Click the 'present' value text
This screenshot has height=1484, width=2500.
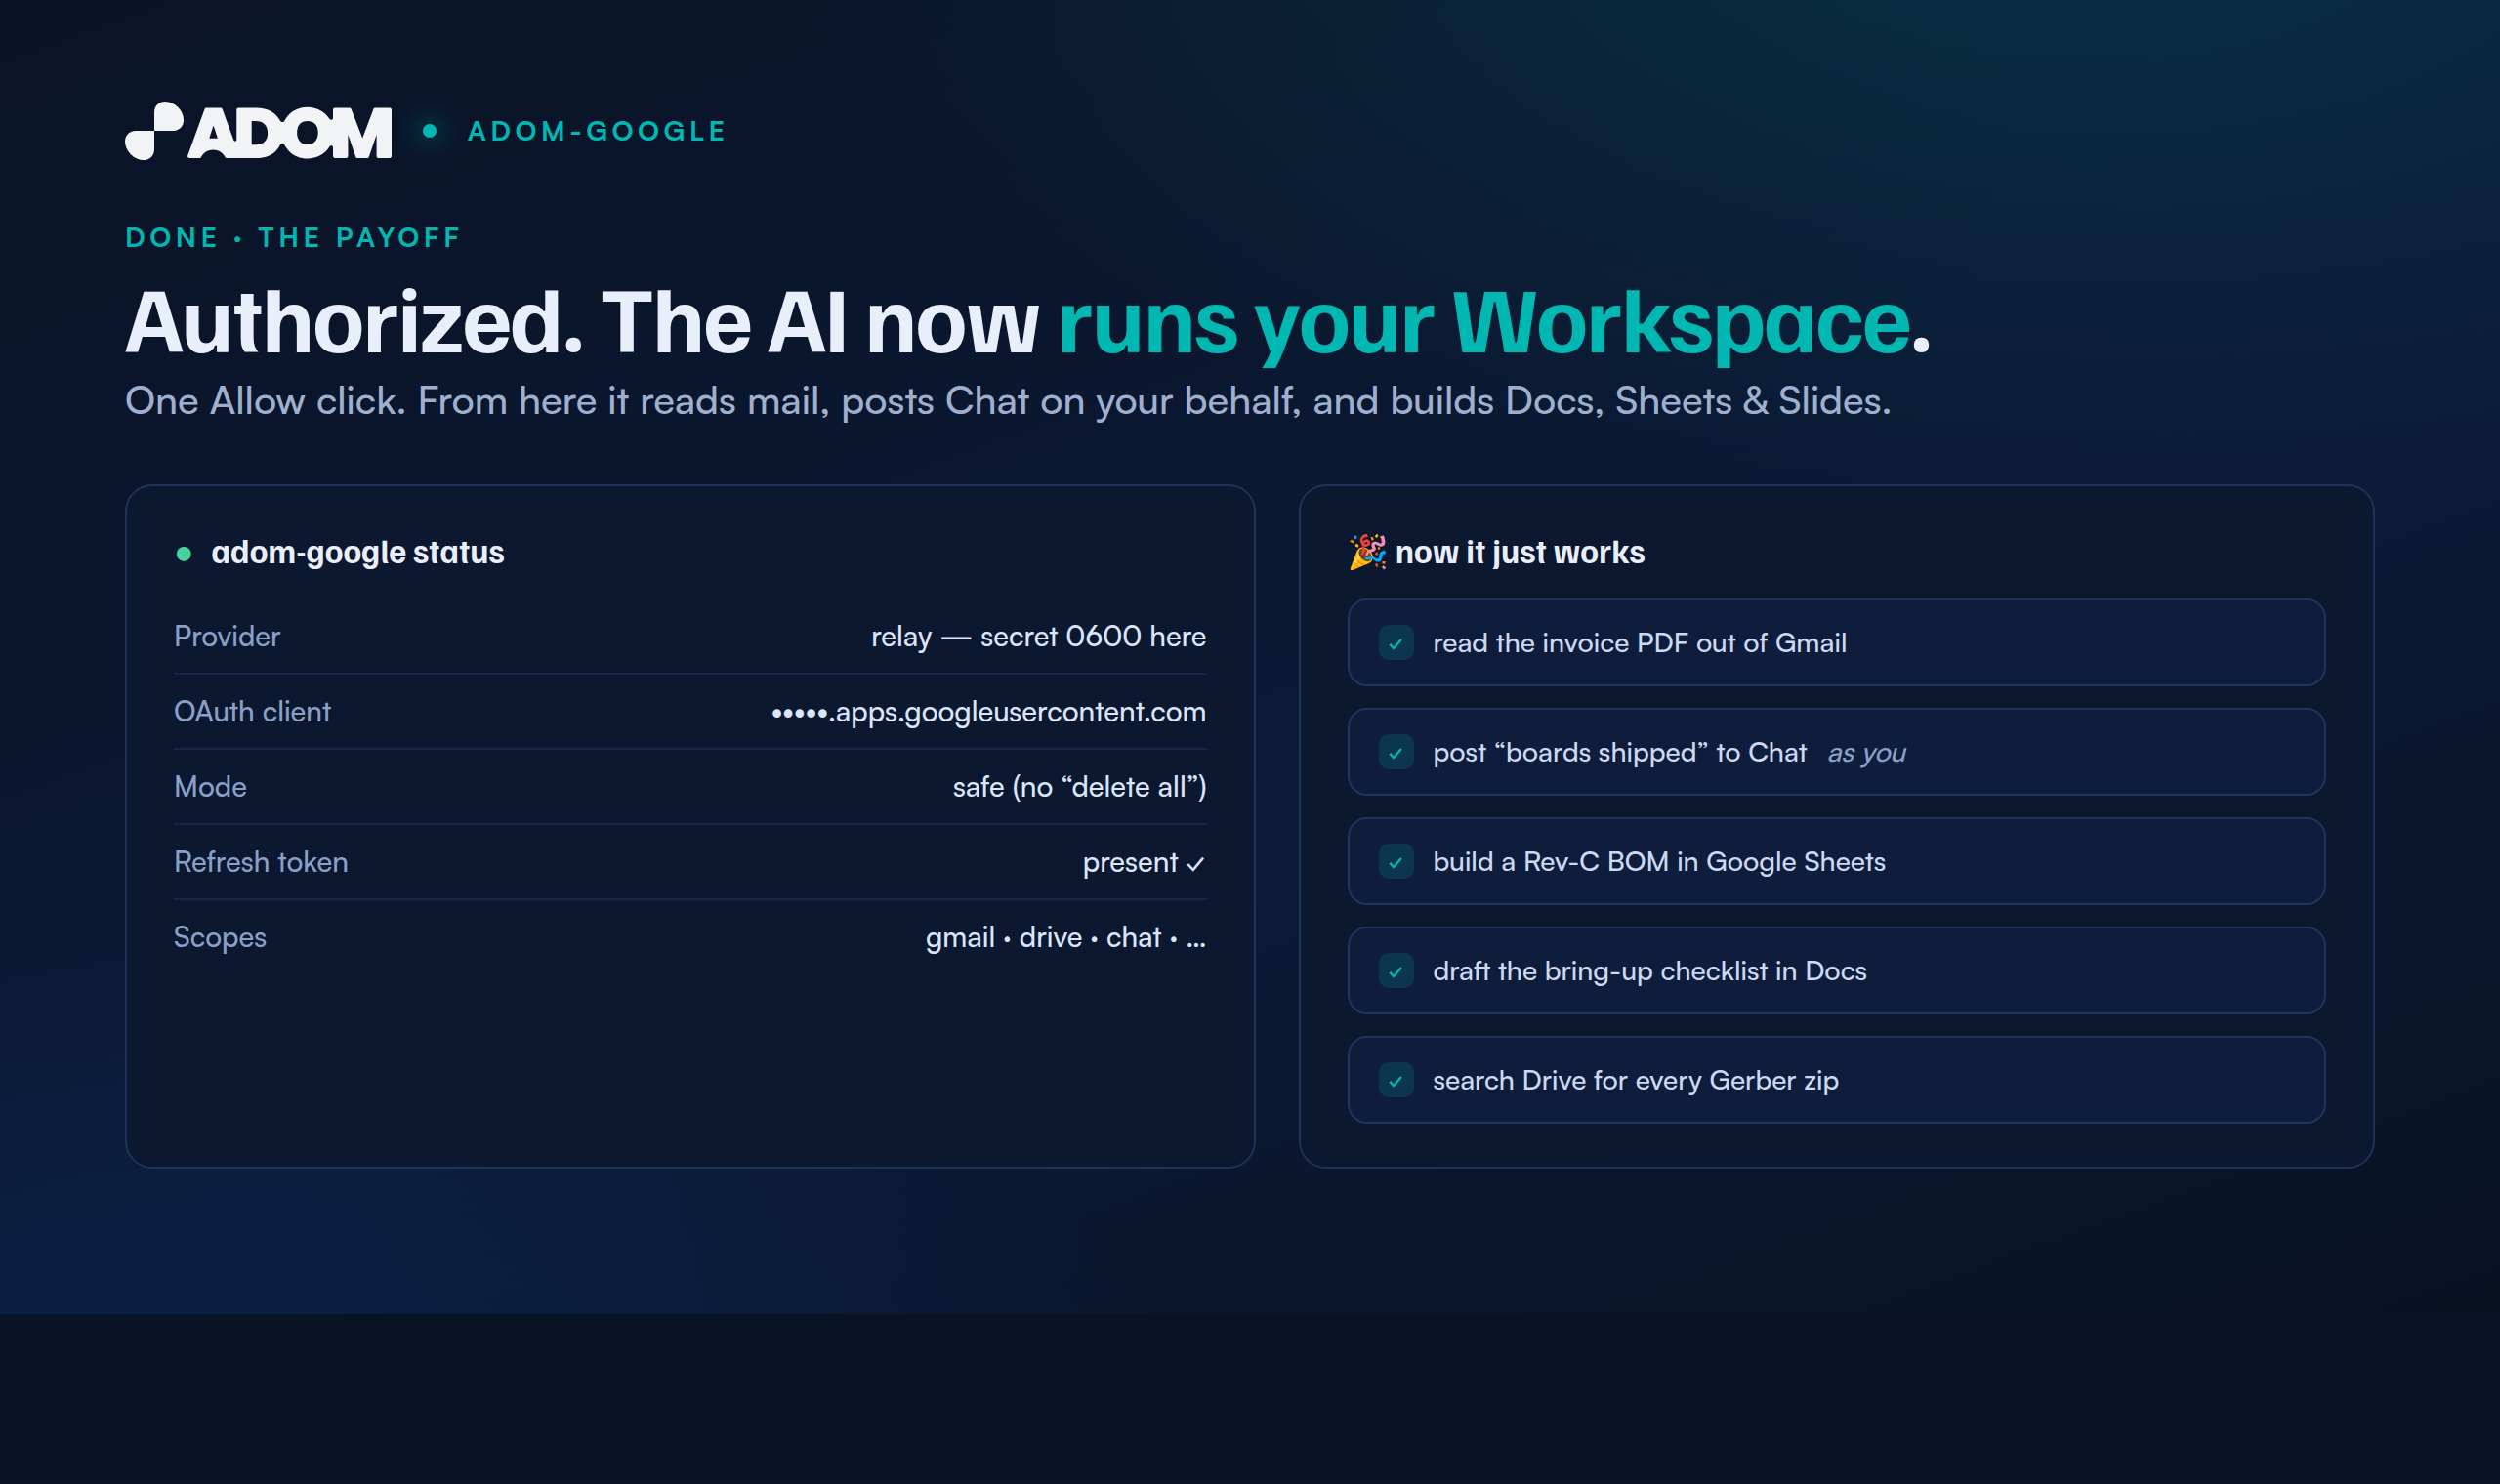[1130, 863]
